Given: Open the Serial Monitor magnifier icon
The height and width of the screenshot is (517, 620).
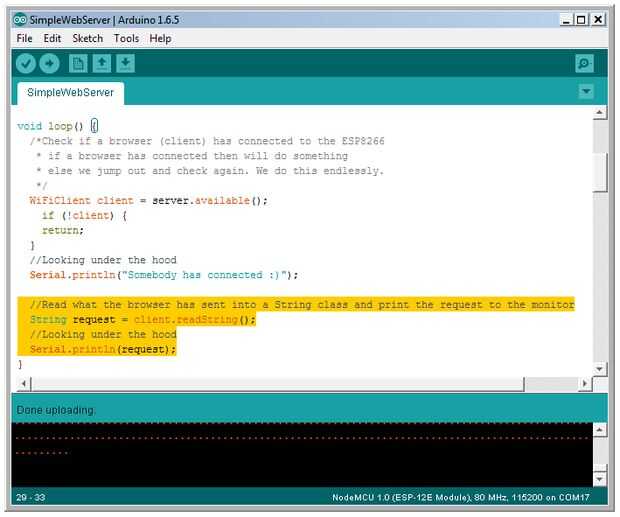Looking at the screenshot, I should pos(584,64).
